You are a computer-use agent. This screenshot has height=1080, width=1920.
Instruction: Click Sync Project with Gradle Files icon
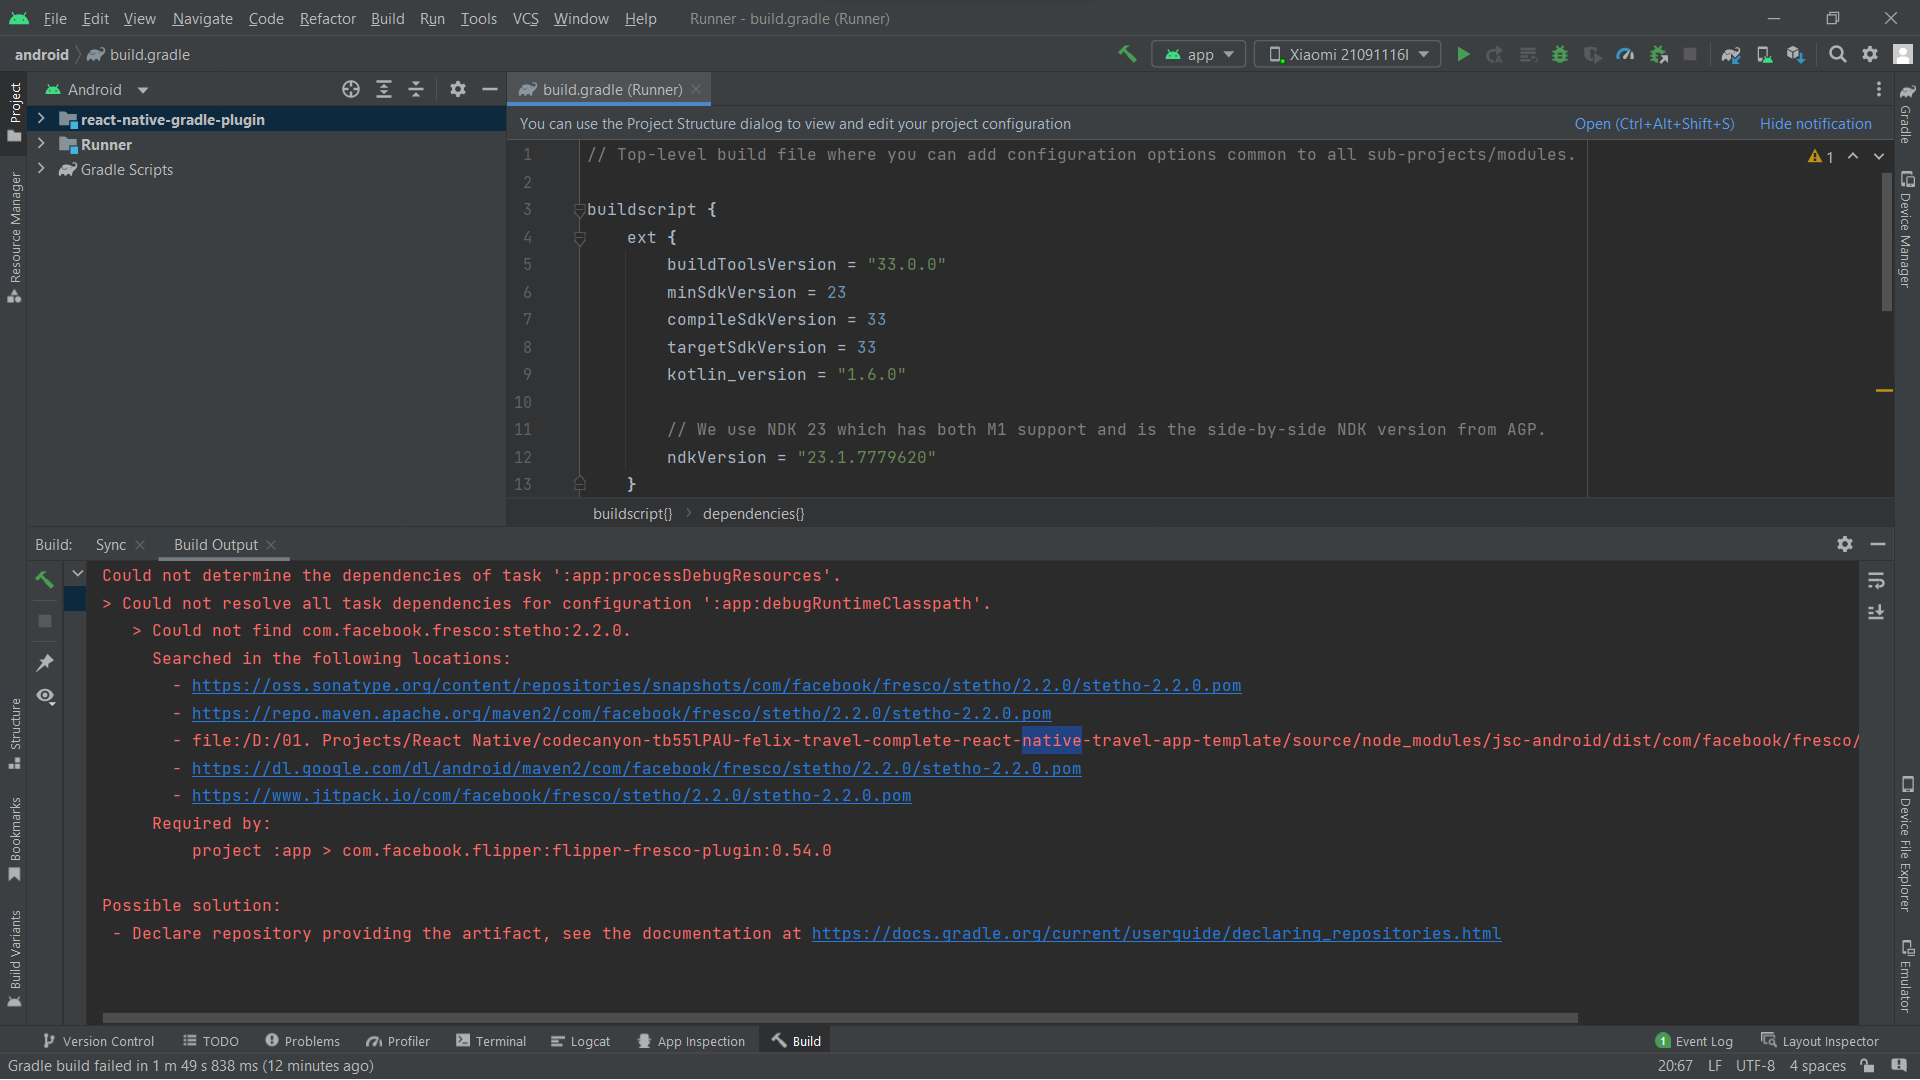(1731, 55)
